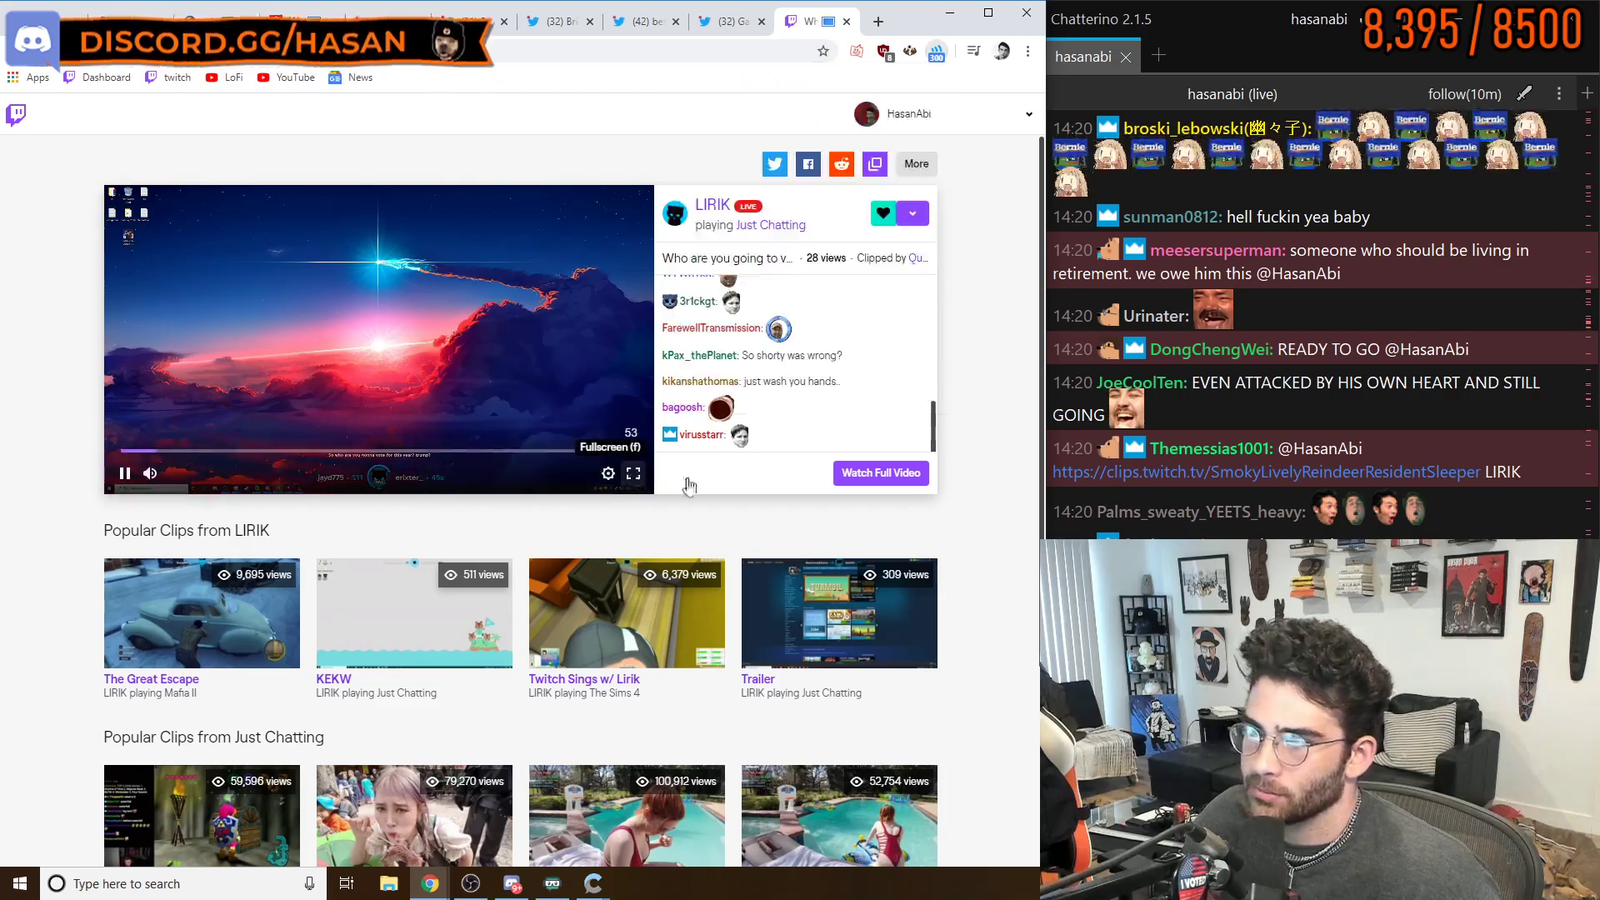Click the LIRIK channel avatar
The width and height of the screenshot is (1600, 900).
[x=675, y=213]
